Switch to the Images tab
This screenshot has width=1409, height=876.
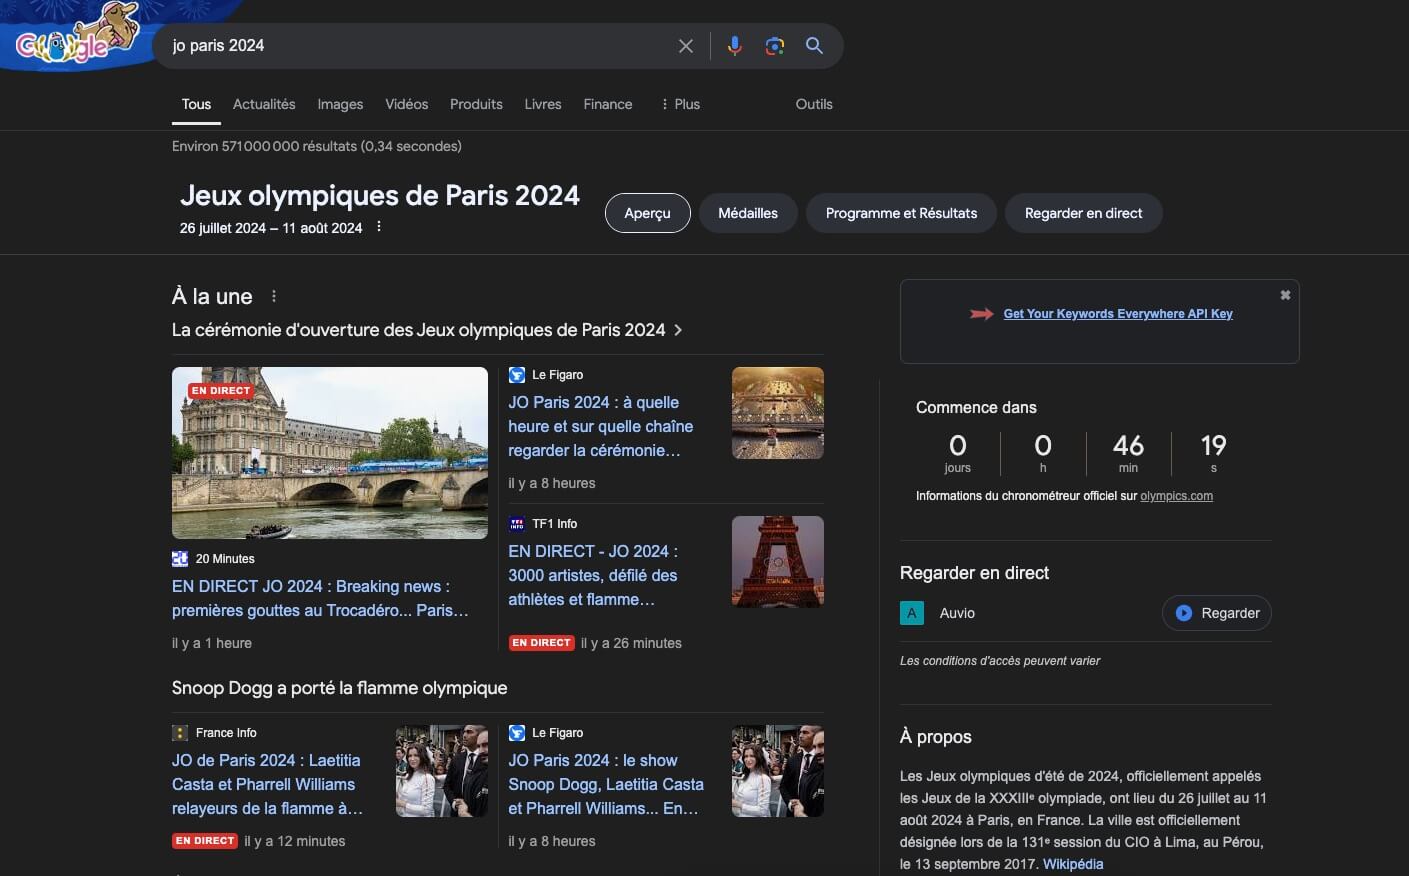pyautogui.click(x=340, y=104)
